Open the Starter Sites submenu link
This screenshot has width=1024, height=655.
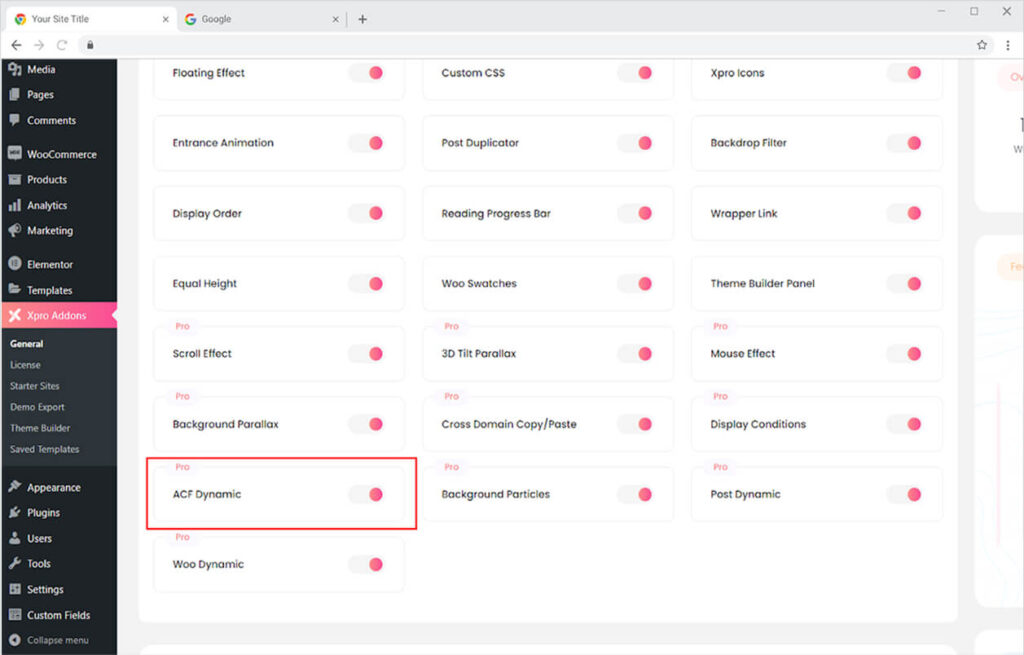[x=35, y=386]
